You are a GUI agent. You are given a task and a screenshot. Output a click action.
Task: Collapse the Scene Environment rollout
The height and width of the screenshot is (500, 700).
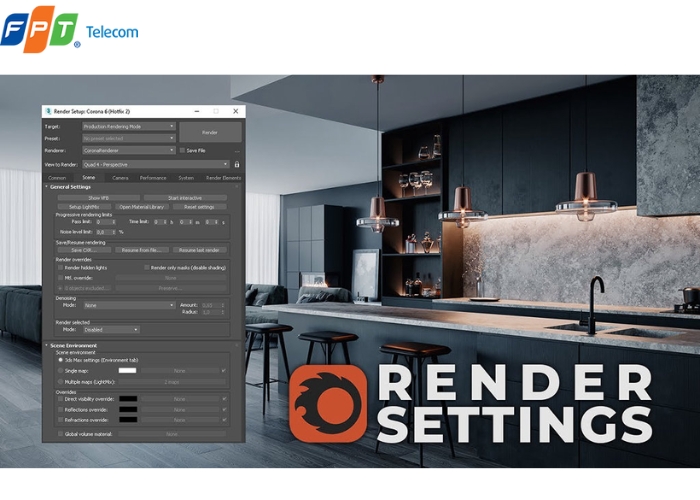tap(73, 345)
